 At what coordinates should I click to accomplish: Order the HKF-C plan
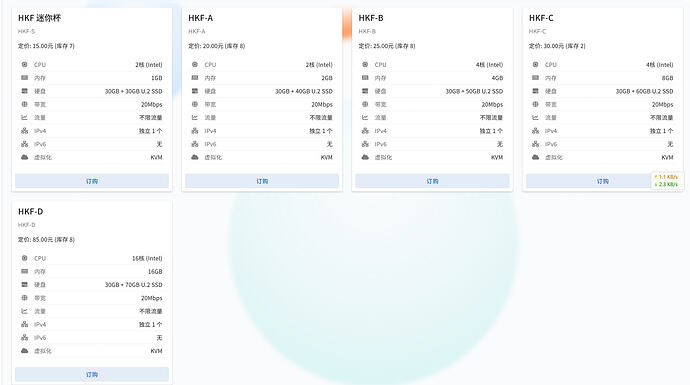602,181
